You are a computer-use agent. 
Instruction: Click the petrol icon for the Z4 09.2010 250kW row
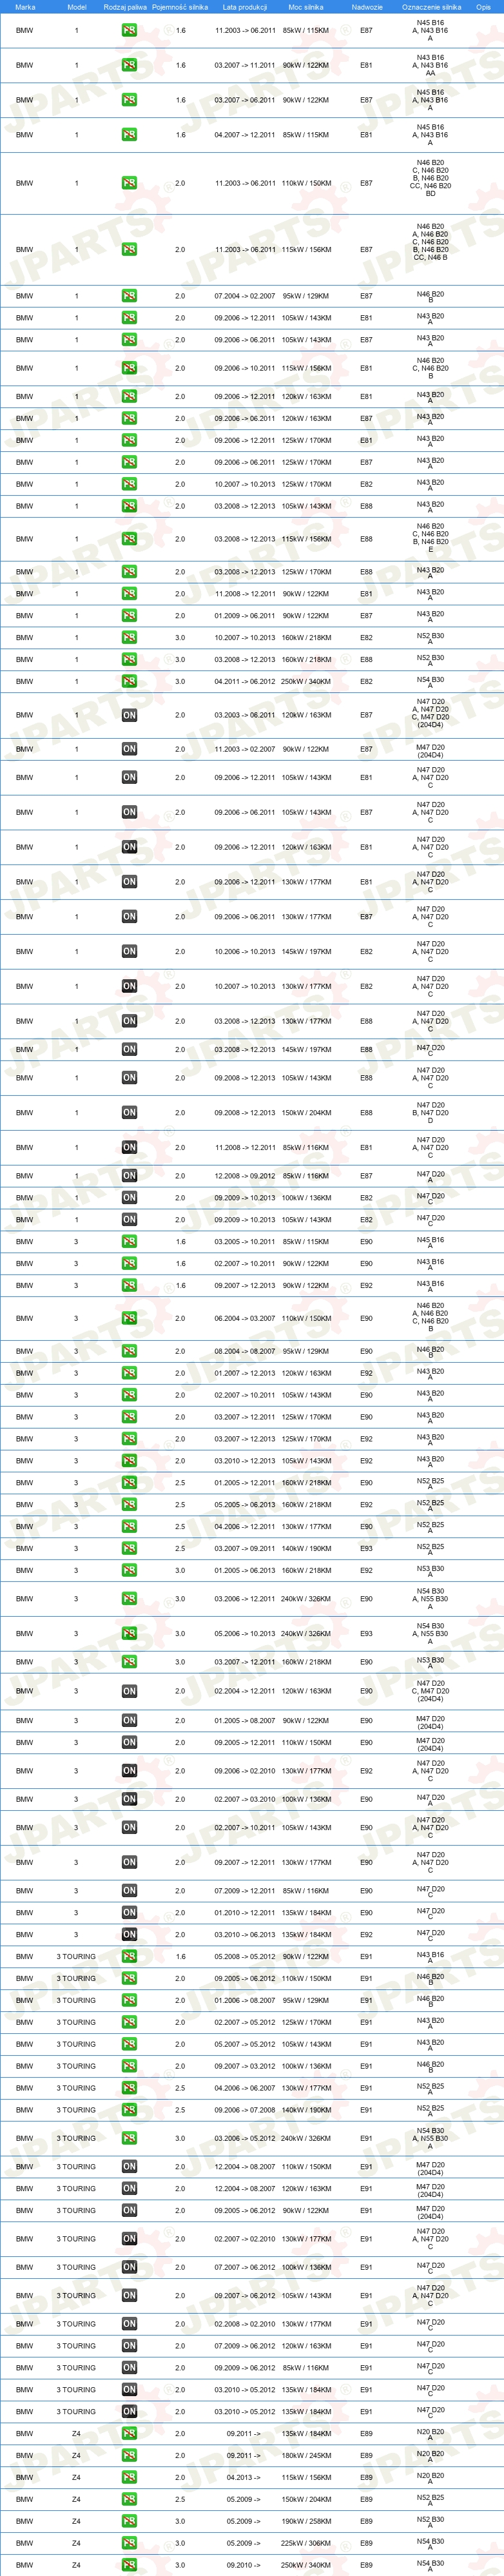[x=129, y=2565]
